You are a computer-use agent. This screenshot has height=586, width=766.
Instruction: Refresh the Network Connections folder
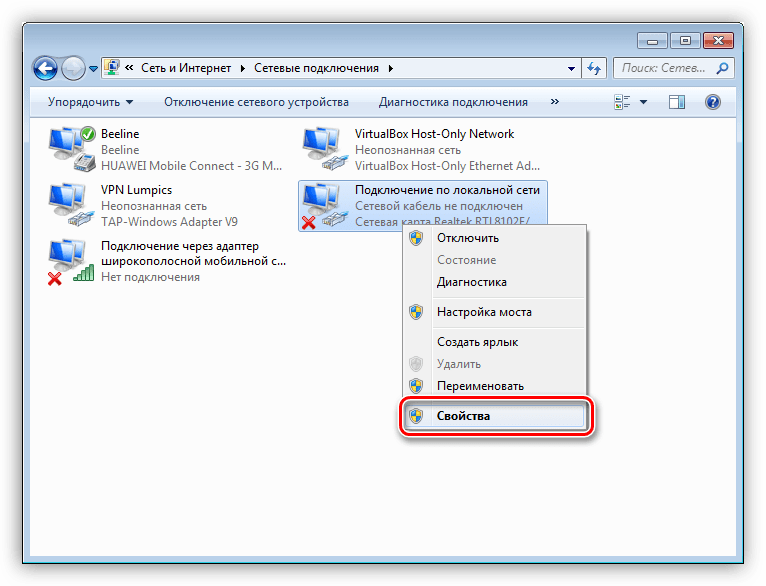click(594, 68)
